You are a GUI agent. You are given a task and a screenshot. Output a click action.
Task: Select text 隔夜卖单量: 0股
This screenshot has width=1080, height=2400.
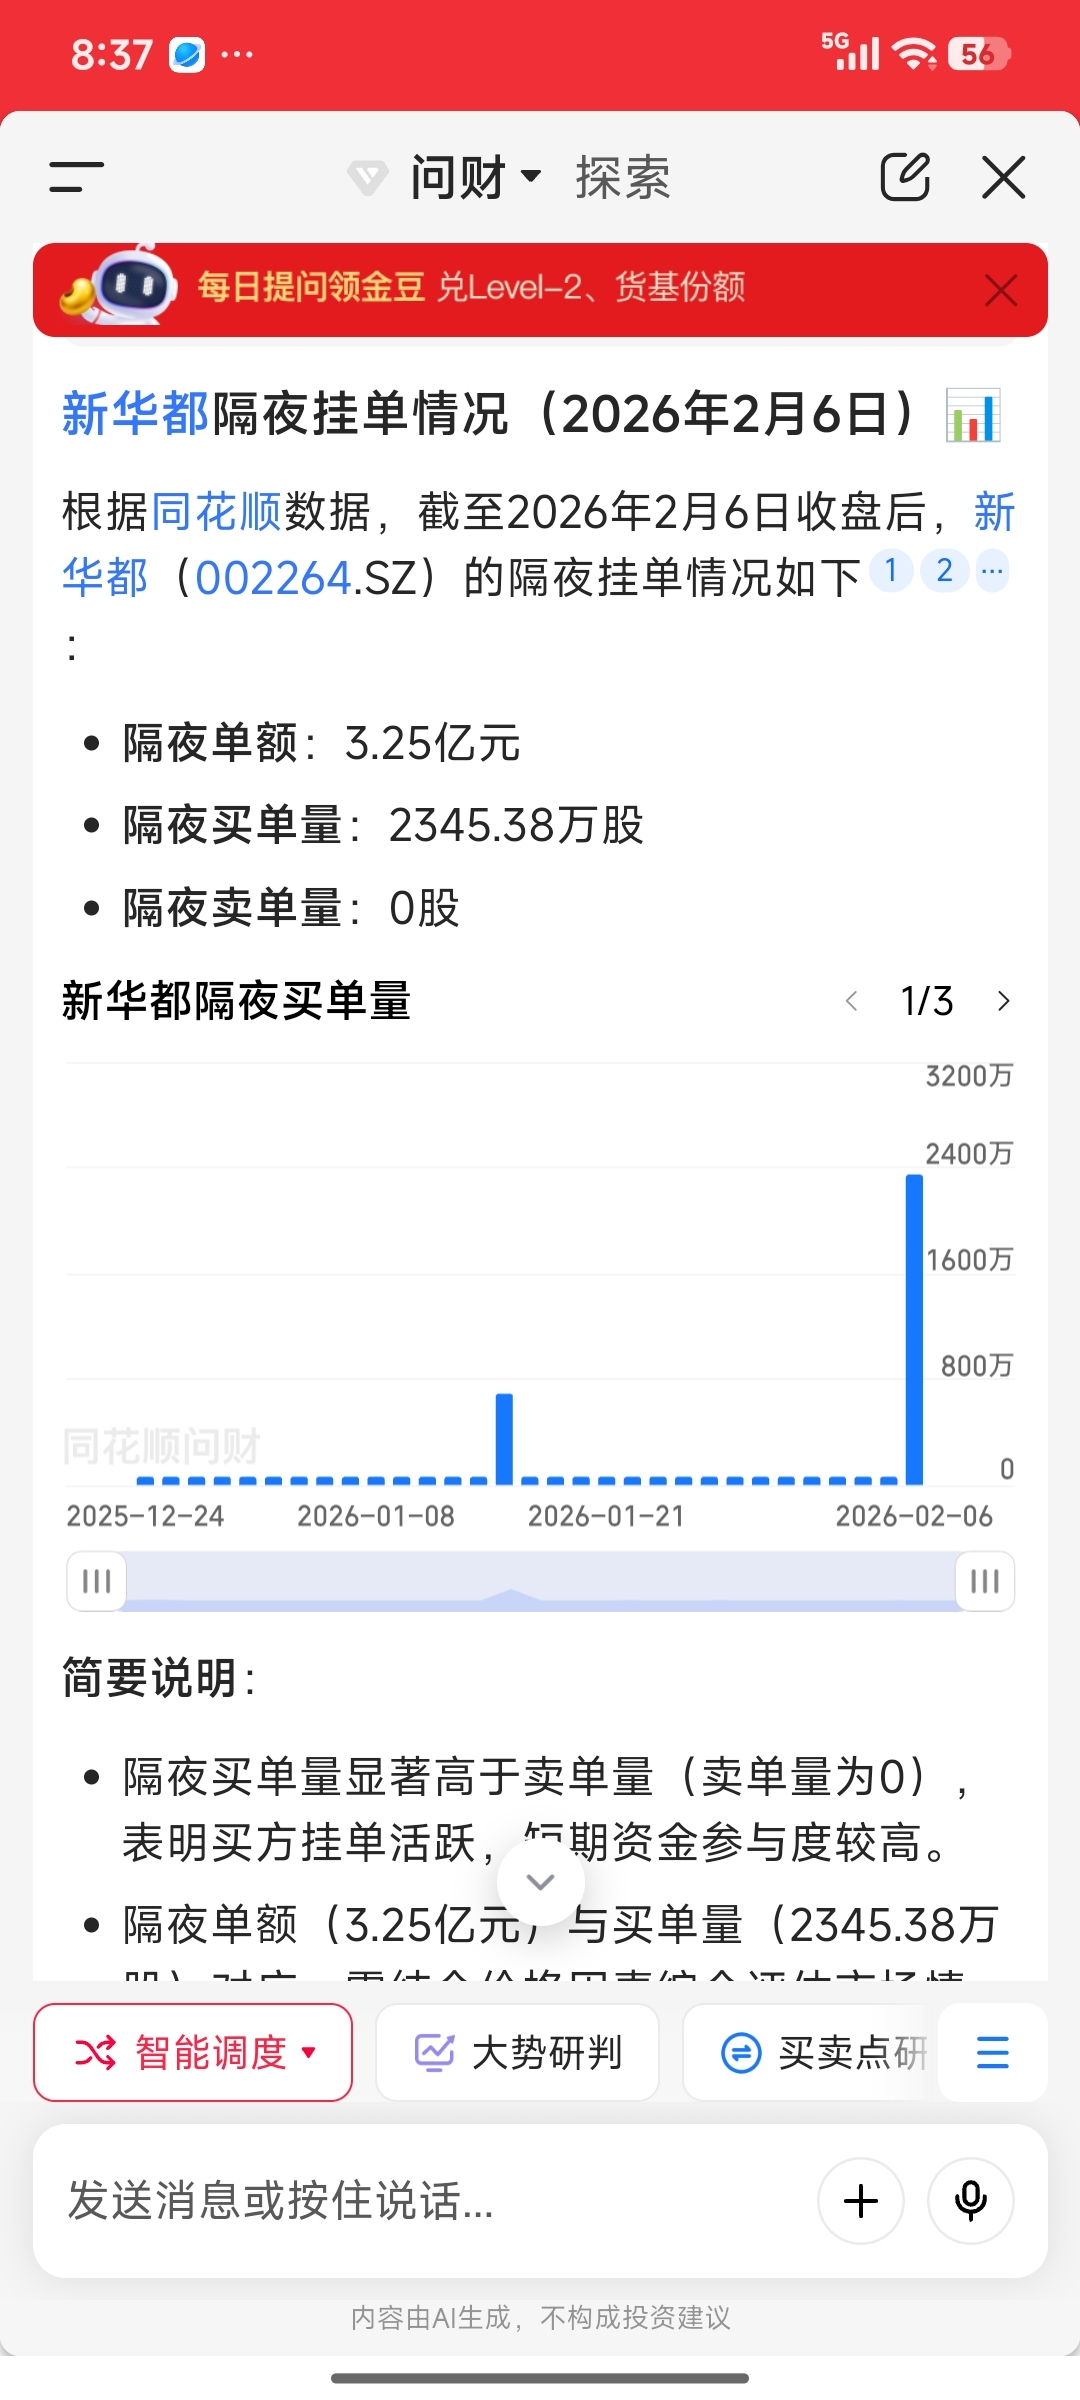[291, 908]
